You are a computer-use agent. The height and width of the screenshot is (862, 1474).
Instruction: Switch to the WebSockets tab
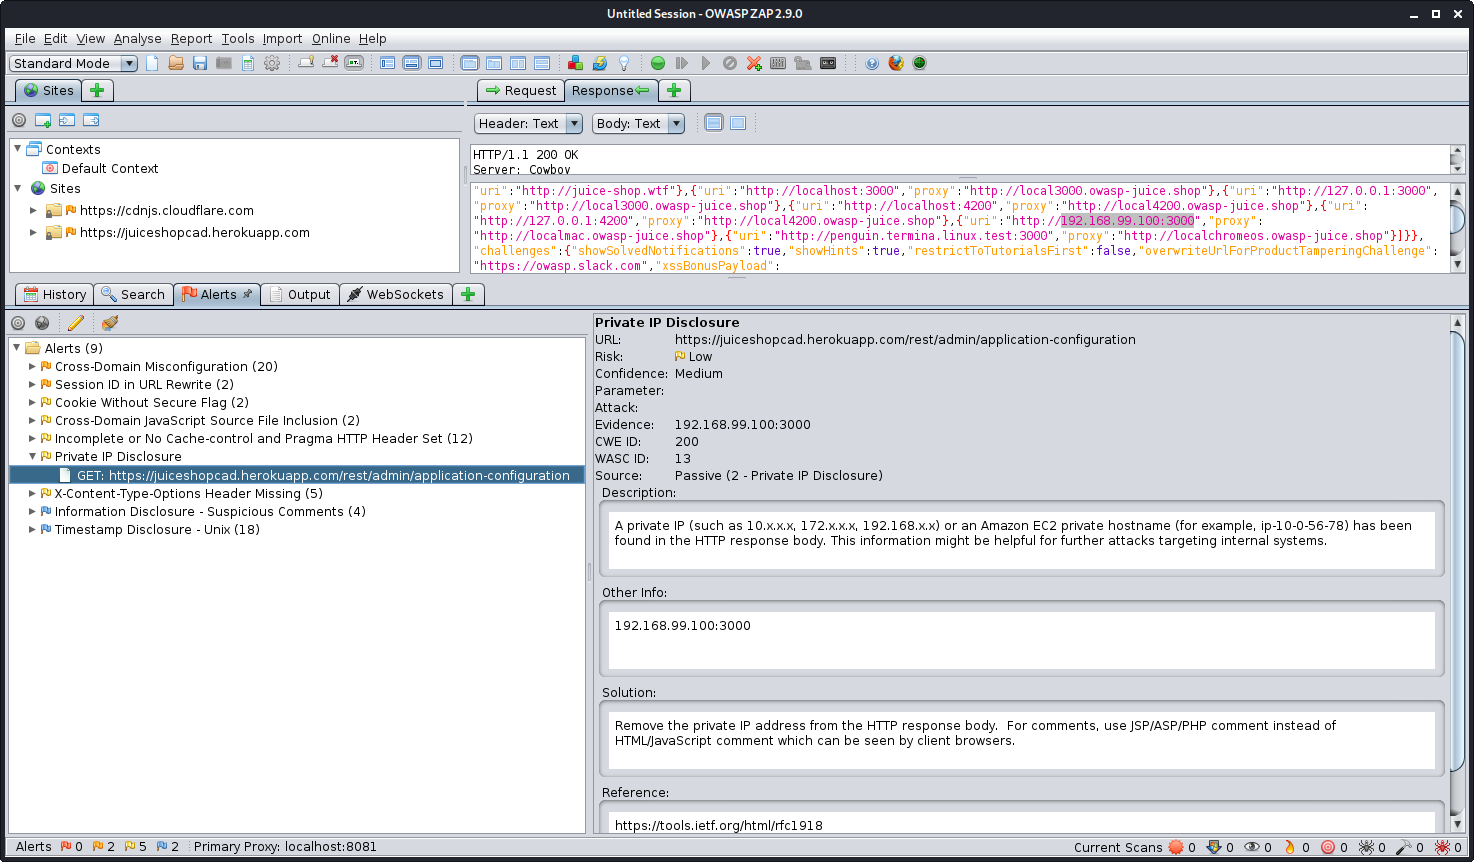(395, 294)
